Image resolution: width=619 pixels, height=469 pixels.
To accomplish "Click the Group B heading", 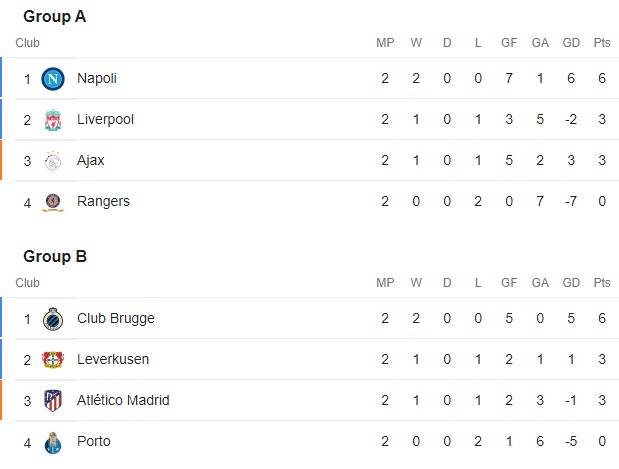I will pos(55,257).
